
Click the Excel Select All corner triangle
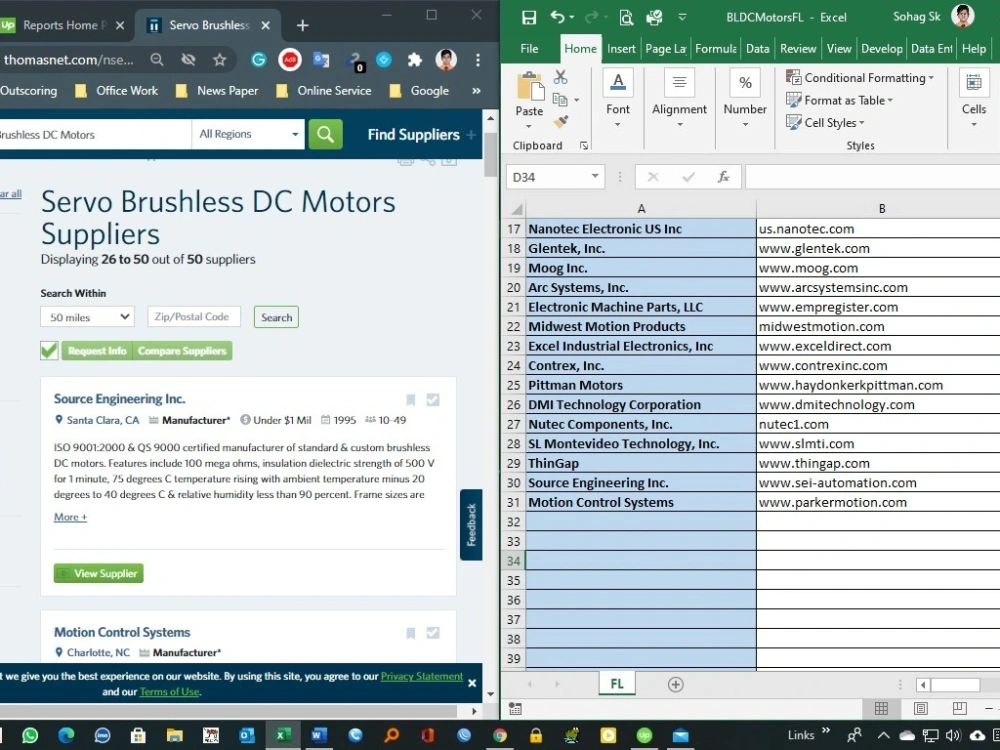pyautogui.click(x=517, y=209)
